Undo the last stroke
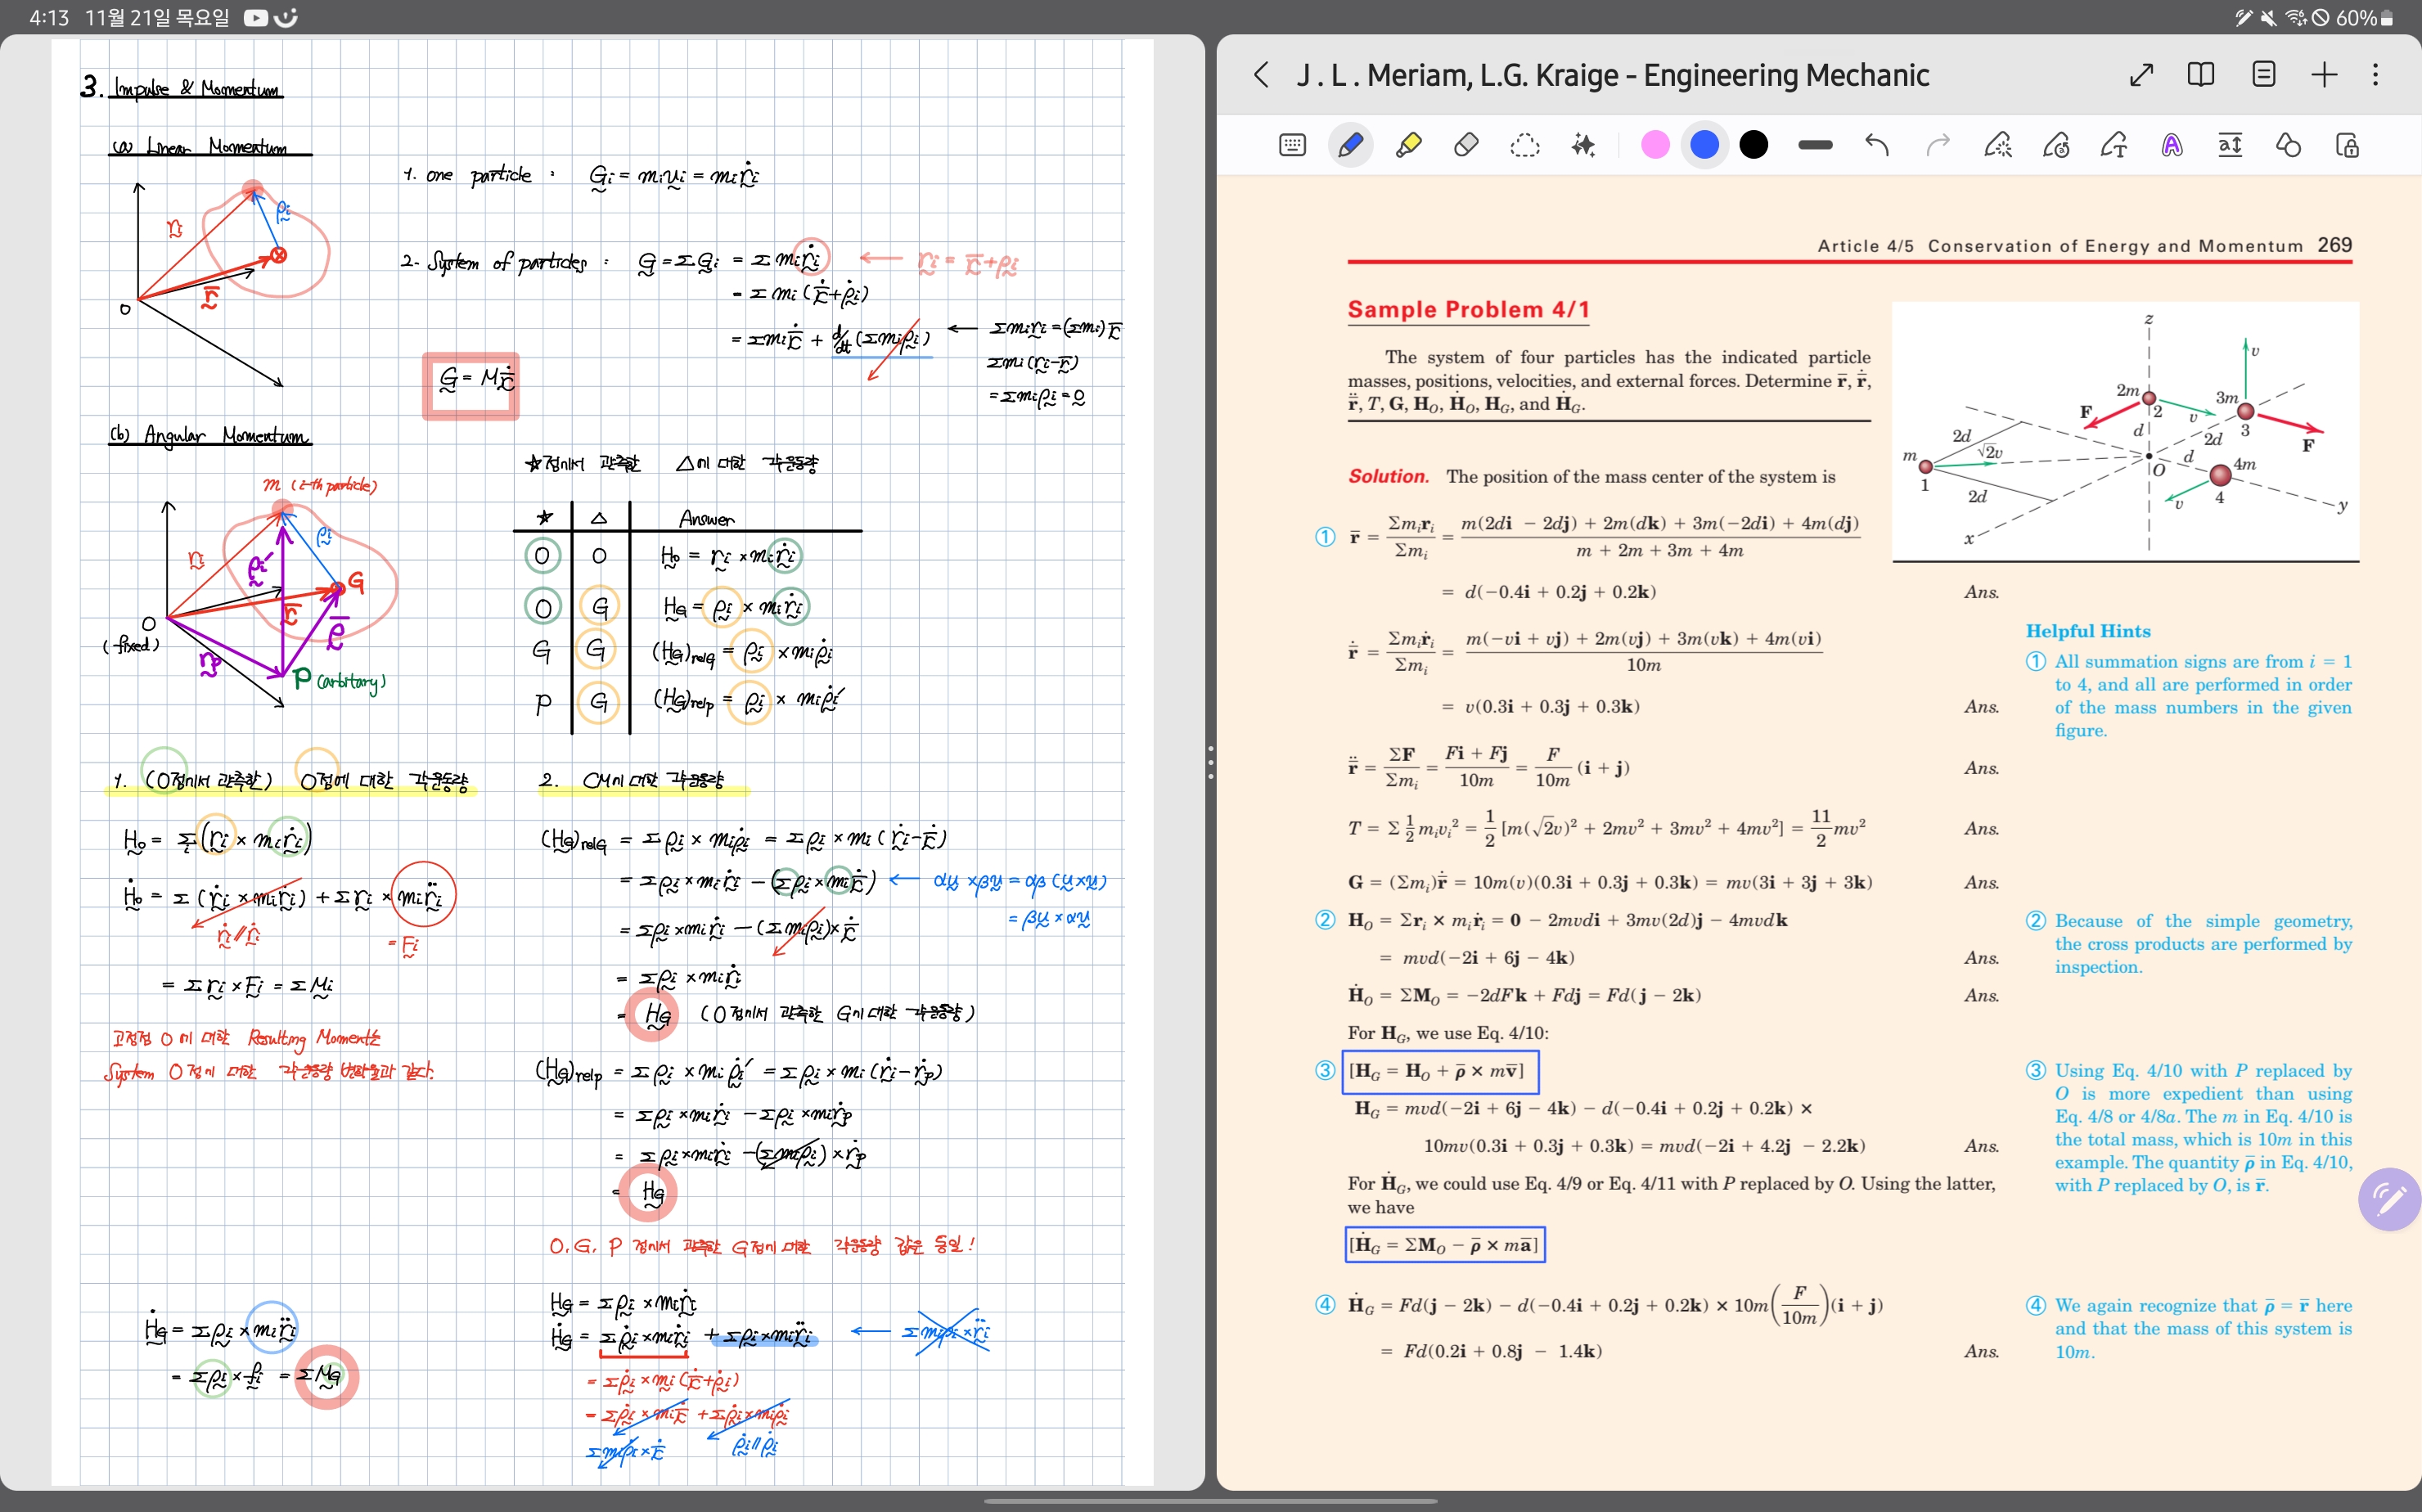The width and height of the screenshot is (2422, 1512). pyautogui.click(x=1876, y=146)
